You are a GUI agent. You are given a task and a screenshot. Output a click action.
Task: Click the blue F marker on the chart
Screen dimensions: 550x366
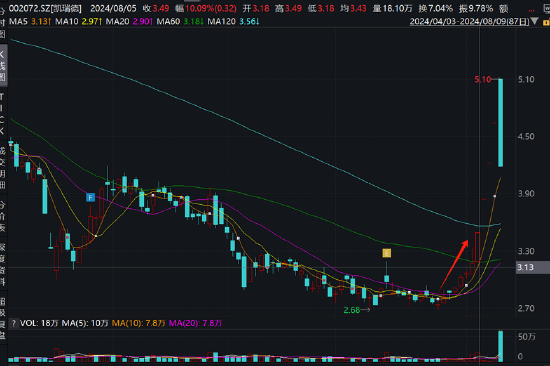pyautogui.click(x=90, y=198)
